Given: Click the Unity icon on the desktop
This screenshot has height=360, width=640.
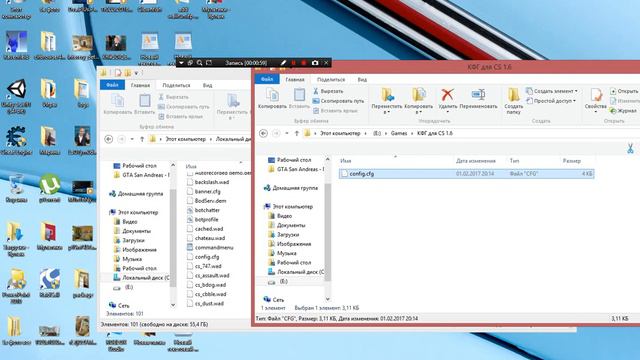Looking at the screenshot, I should pos(16,90).
